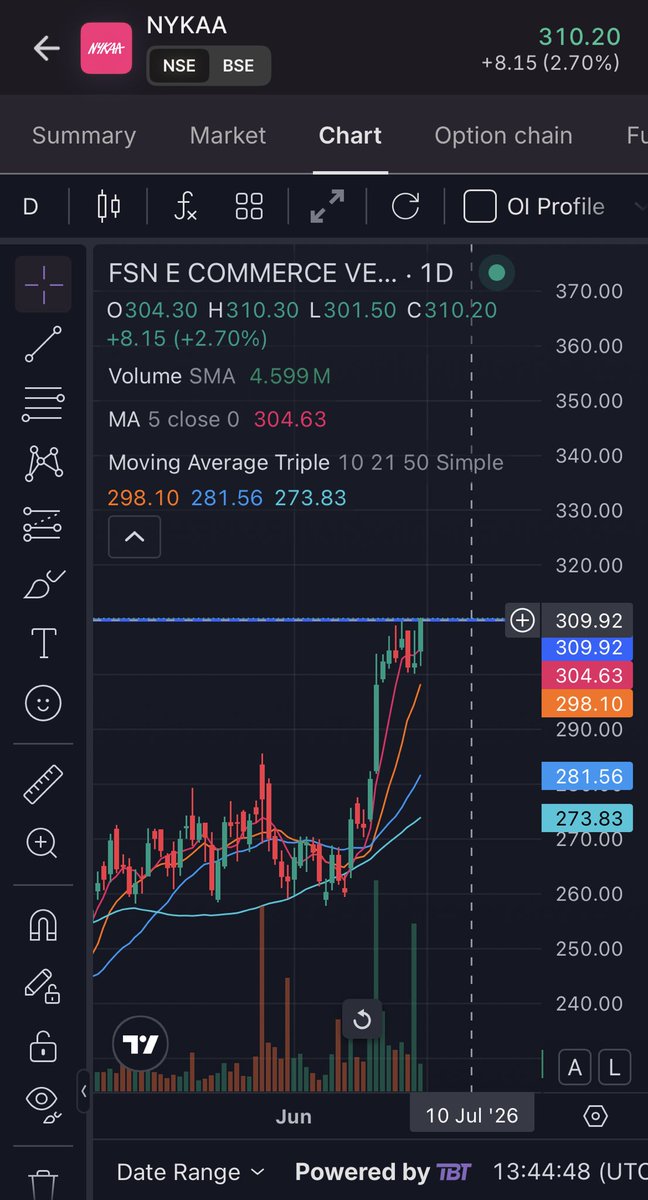Select the MA 5 close indicator legend
The height and width of the screenshot is (1200, 648).
pos(217,419)
